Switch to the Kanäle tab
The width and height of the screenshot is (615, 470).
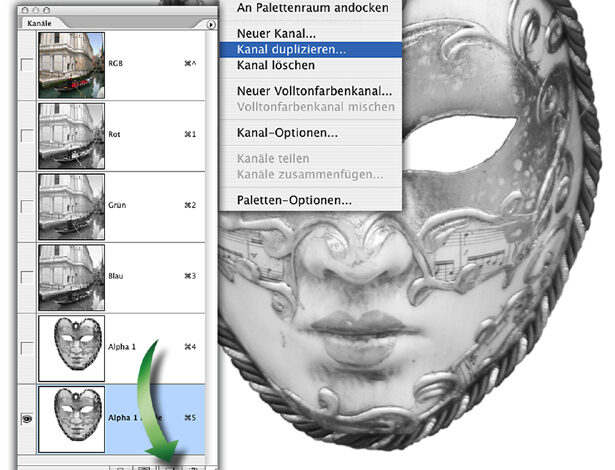click(x=40, y=23)
